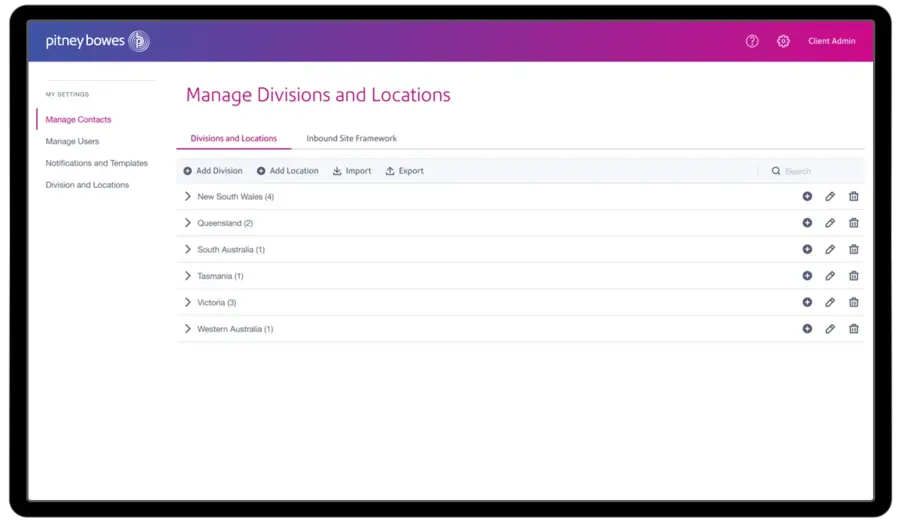
Task: Open Manage Users in the sidebar
Action: click(72, 141)
